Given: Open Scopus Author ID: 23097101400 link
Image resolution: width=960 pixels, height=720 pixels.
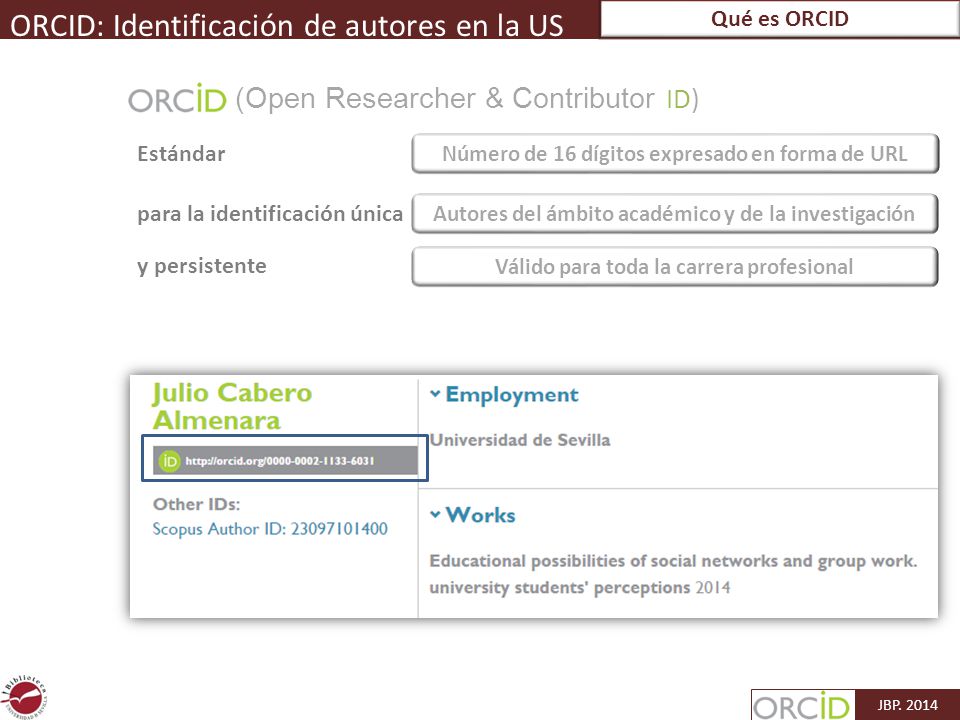Looking at the screenshot, I should pos(270,529).
